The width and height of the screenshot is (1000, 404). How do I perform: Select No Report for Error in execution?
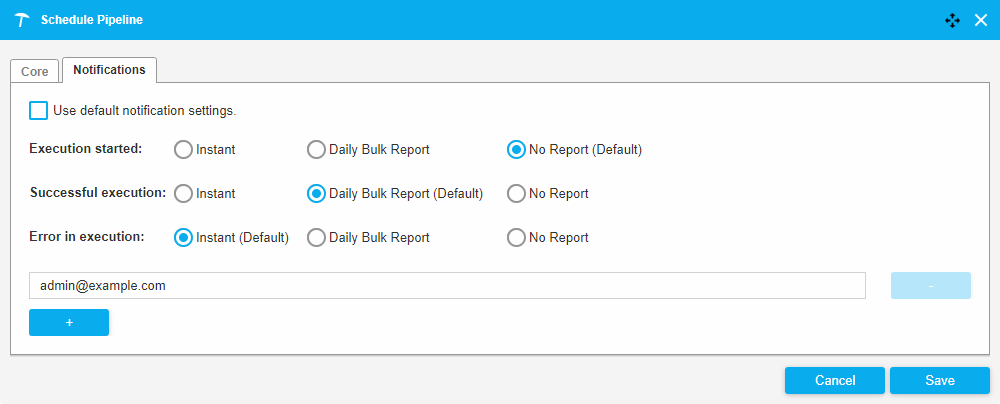[516, 238]
